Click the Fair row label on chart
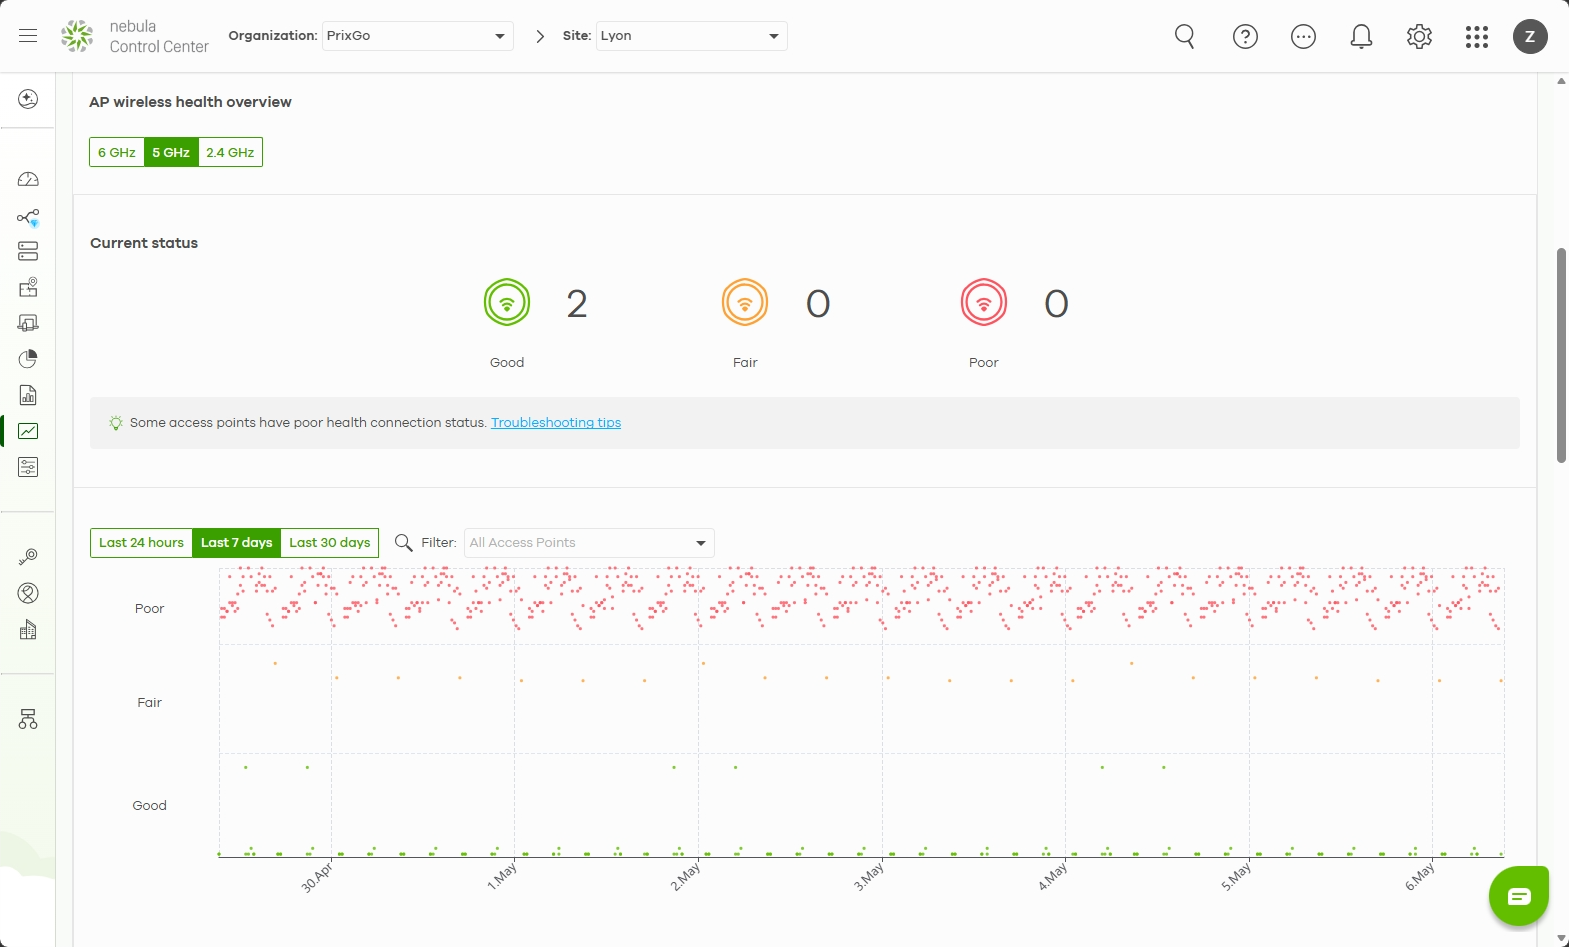Viewport: 1569px width, 947px height. 150,702
